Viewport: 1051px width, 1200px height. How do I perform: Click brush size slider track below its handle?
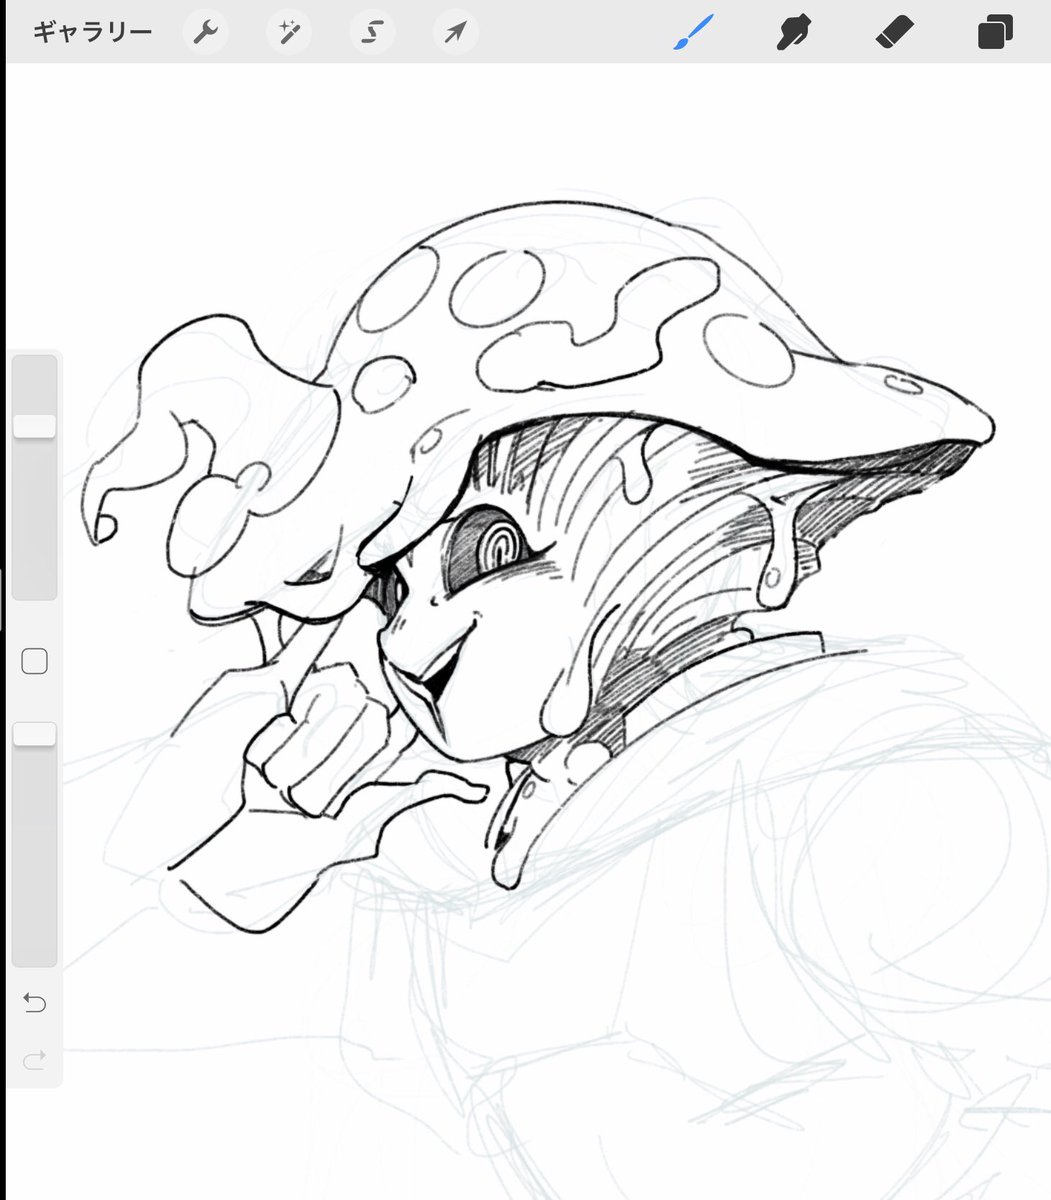click(34, 520)
